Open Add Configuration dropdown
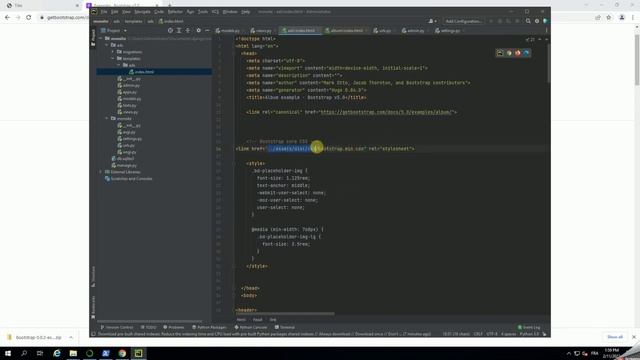This screenshot has width=640, height=360. [463, 21]
